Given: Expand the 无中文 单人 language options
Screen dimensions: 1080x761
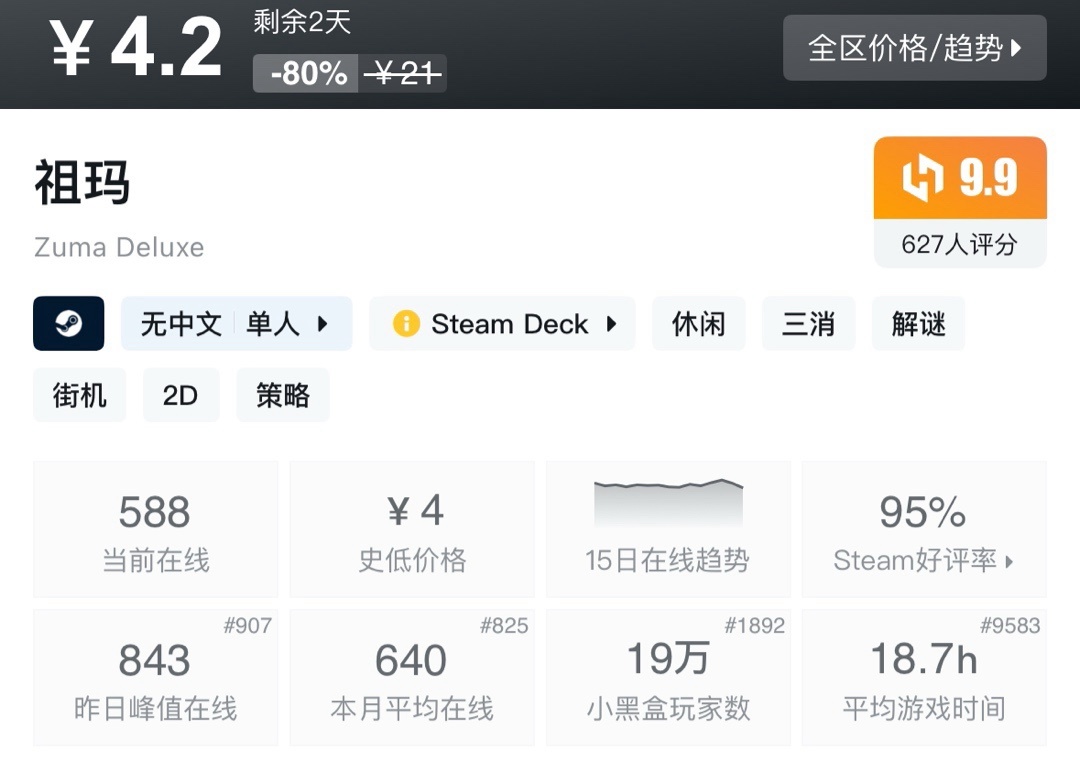Looking at the screenshot, I should [236, 324].
